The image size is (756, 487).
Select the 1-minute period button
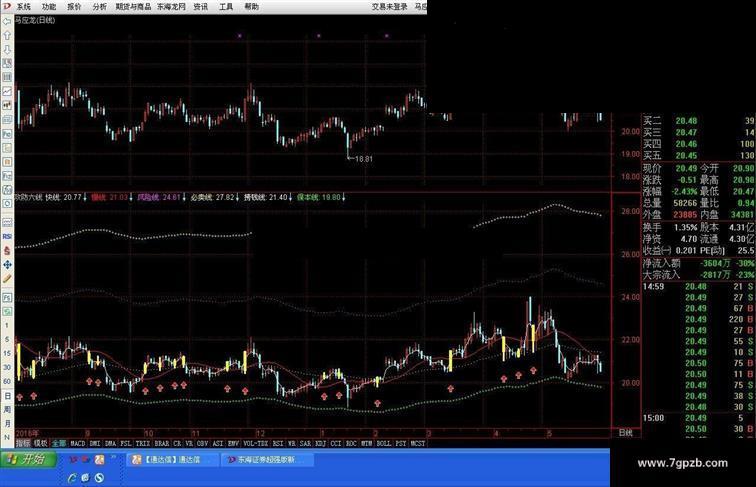[7, 325]
